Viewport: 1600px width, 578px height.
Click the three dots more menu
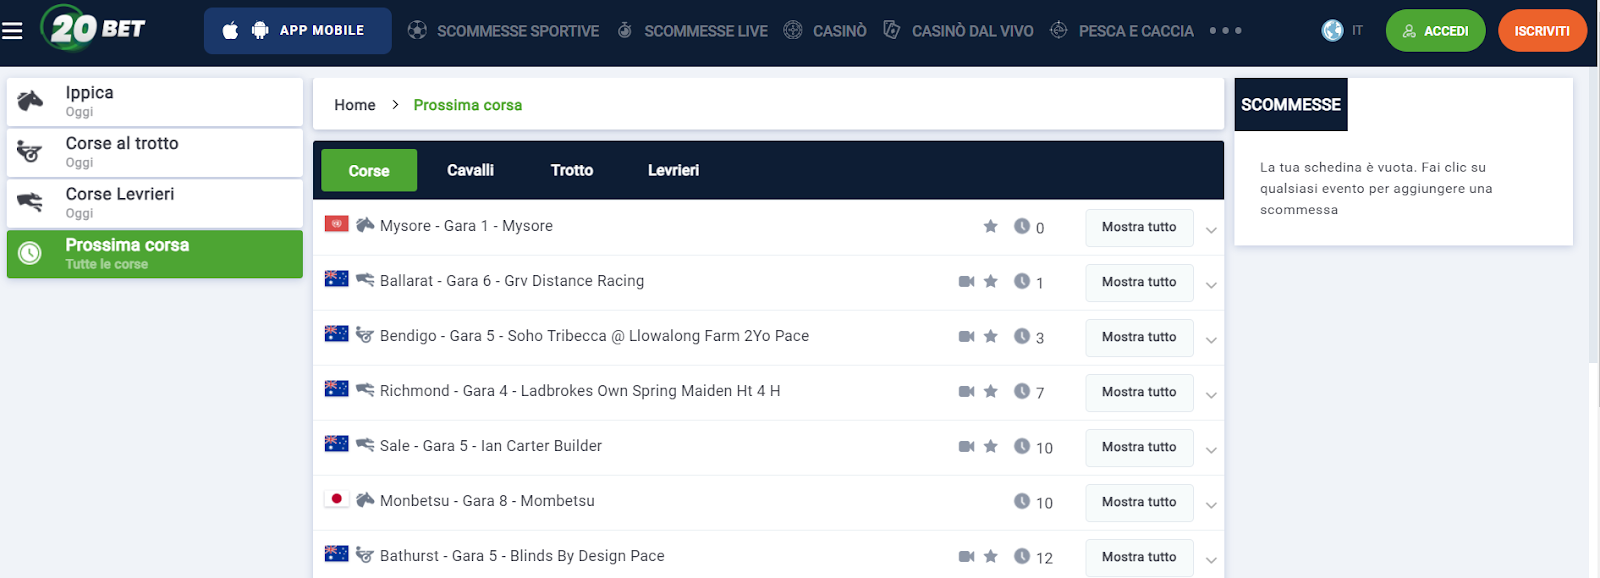pos(1226,31)
